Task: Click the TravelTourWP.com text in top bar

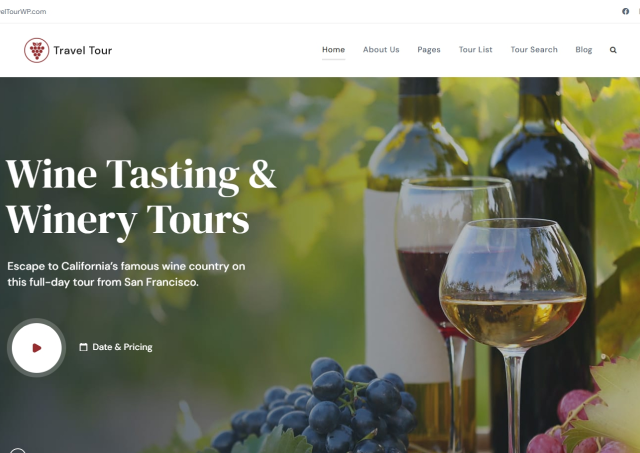Action: [23, 11]
